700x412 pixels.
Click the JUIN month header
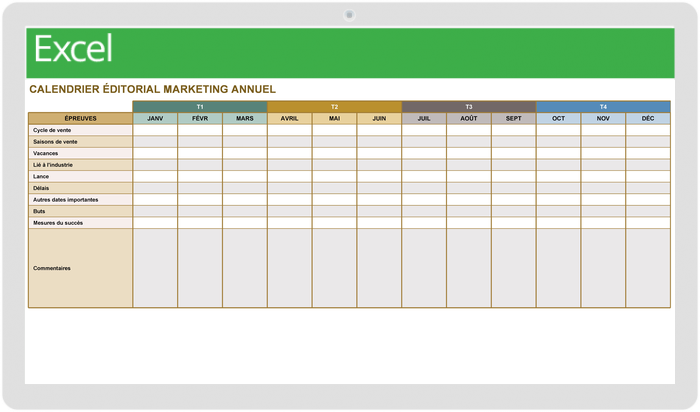click(379, 118)
